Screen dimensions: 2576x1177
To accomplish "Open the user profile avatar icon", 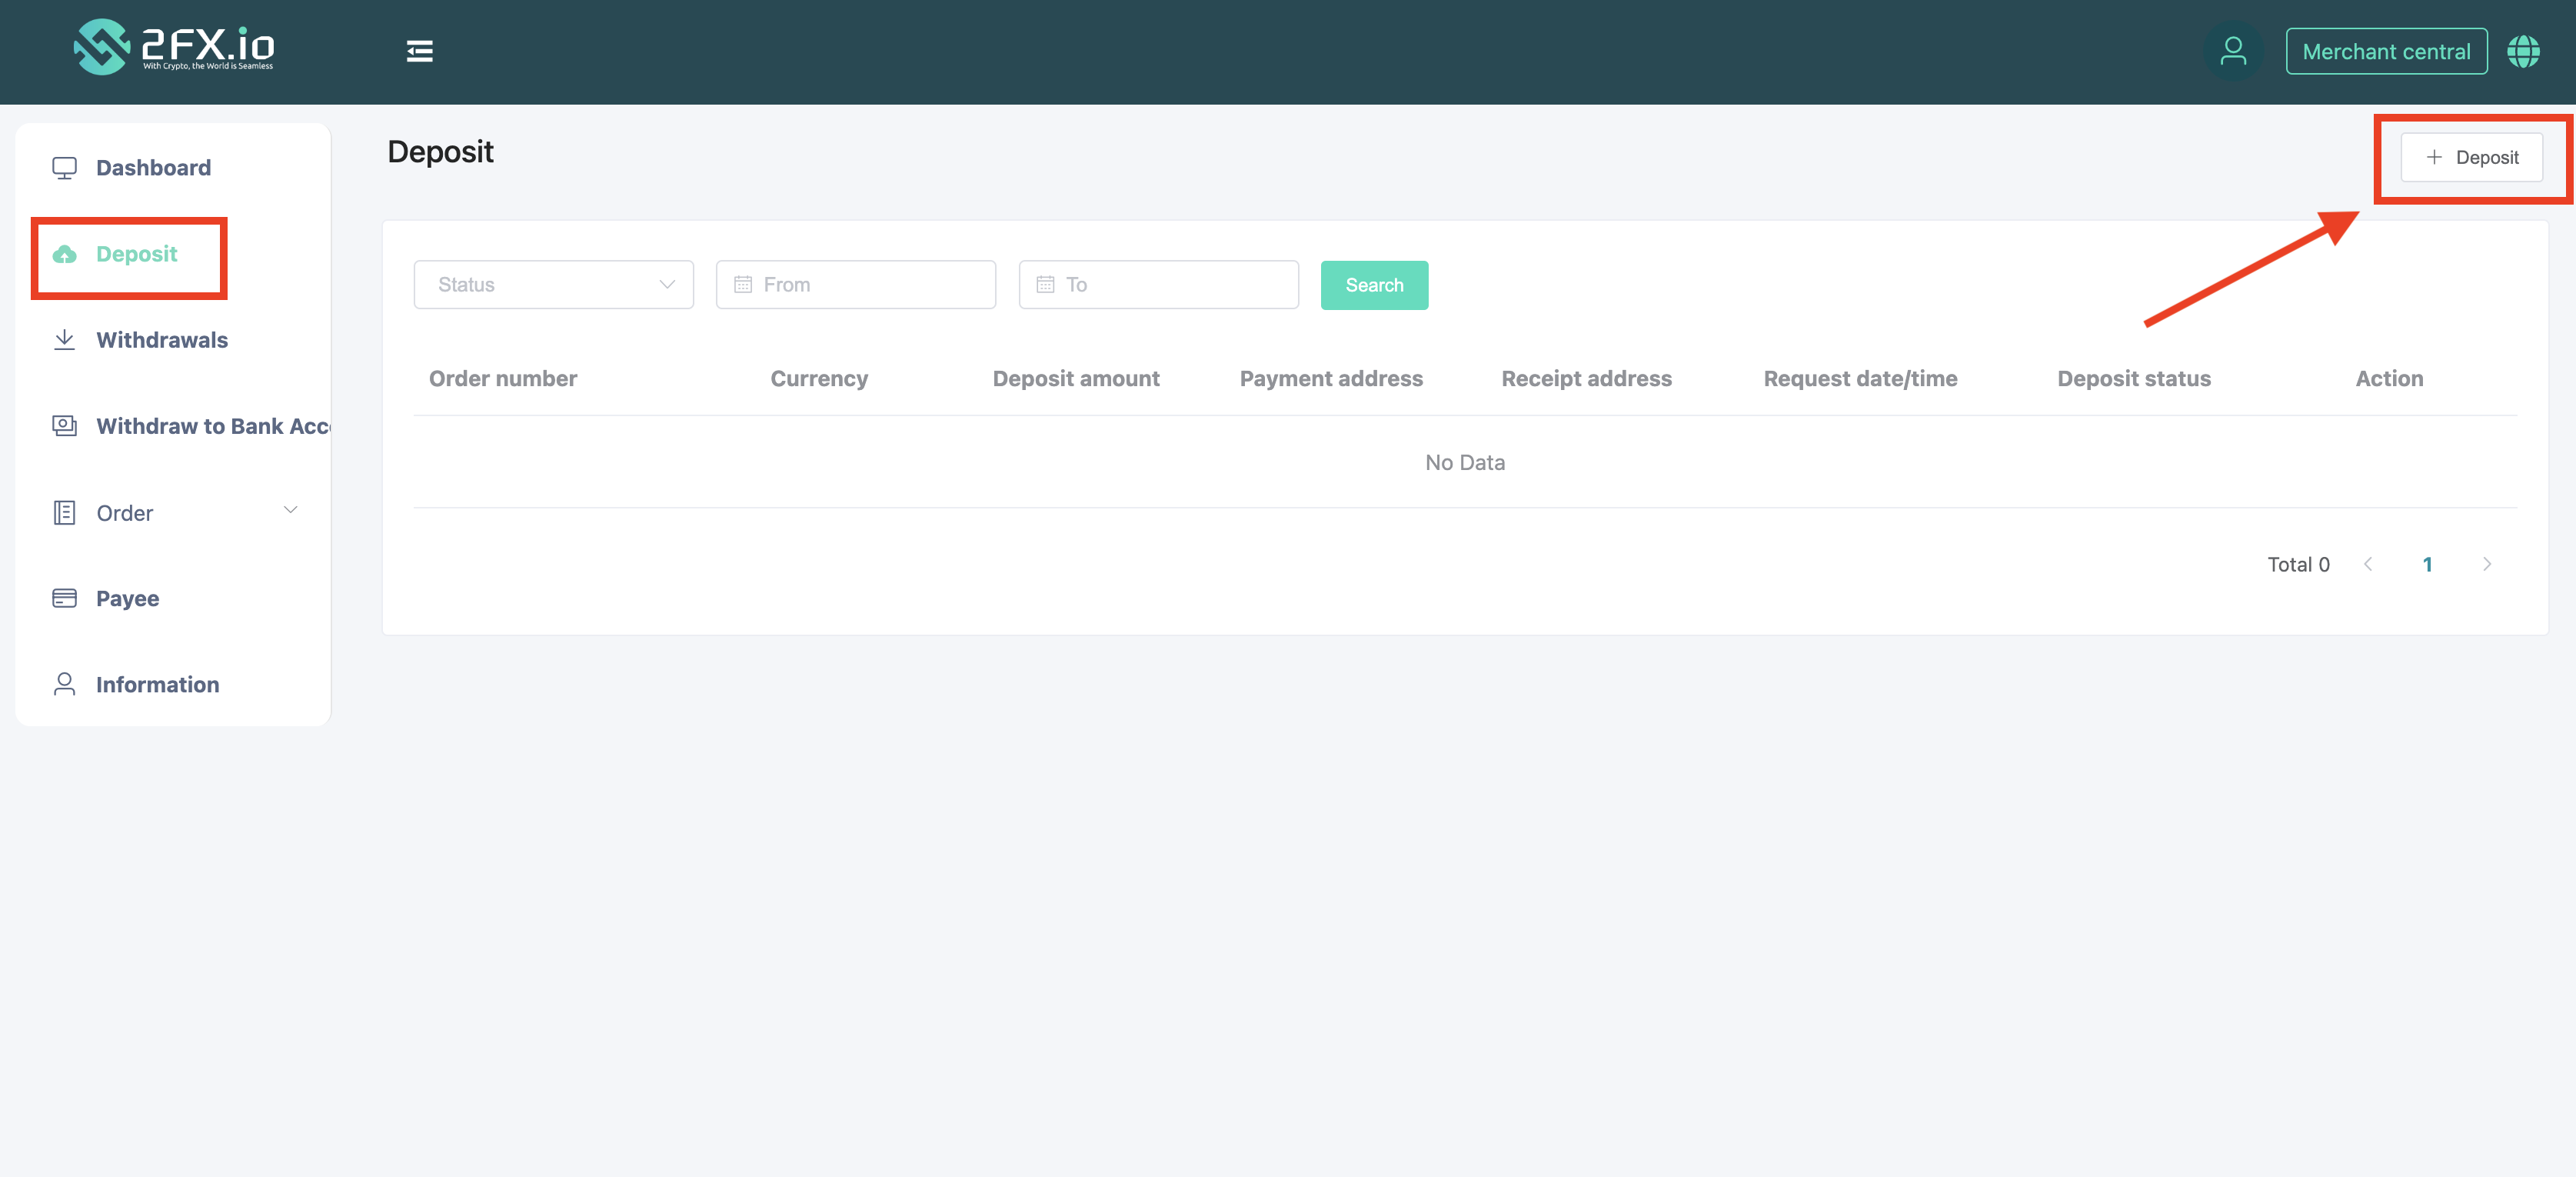I will coord(2232,51).
